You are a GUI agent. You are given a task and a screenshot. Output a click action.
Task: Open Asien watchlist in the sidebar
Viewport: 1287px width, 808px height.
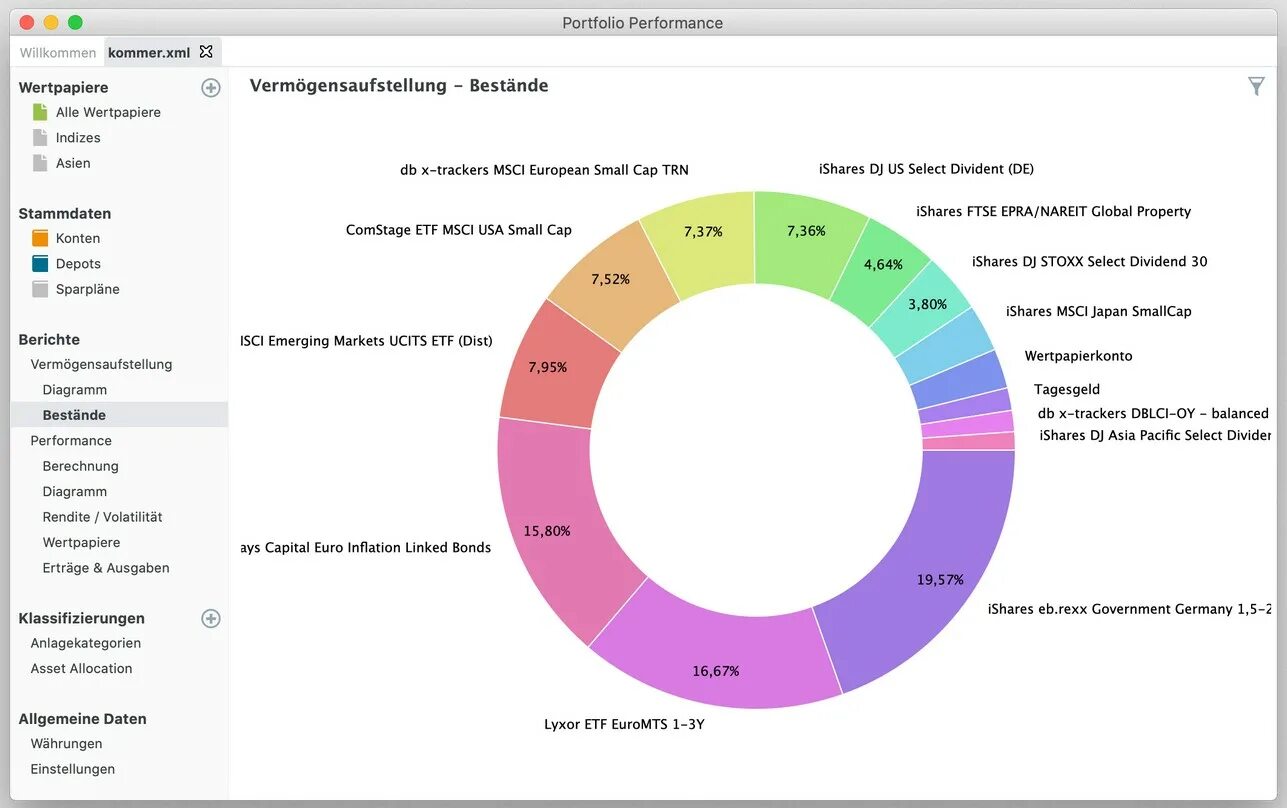73,163
